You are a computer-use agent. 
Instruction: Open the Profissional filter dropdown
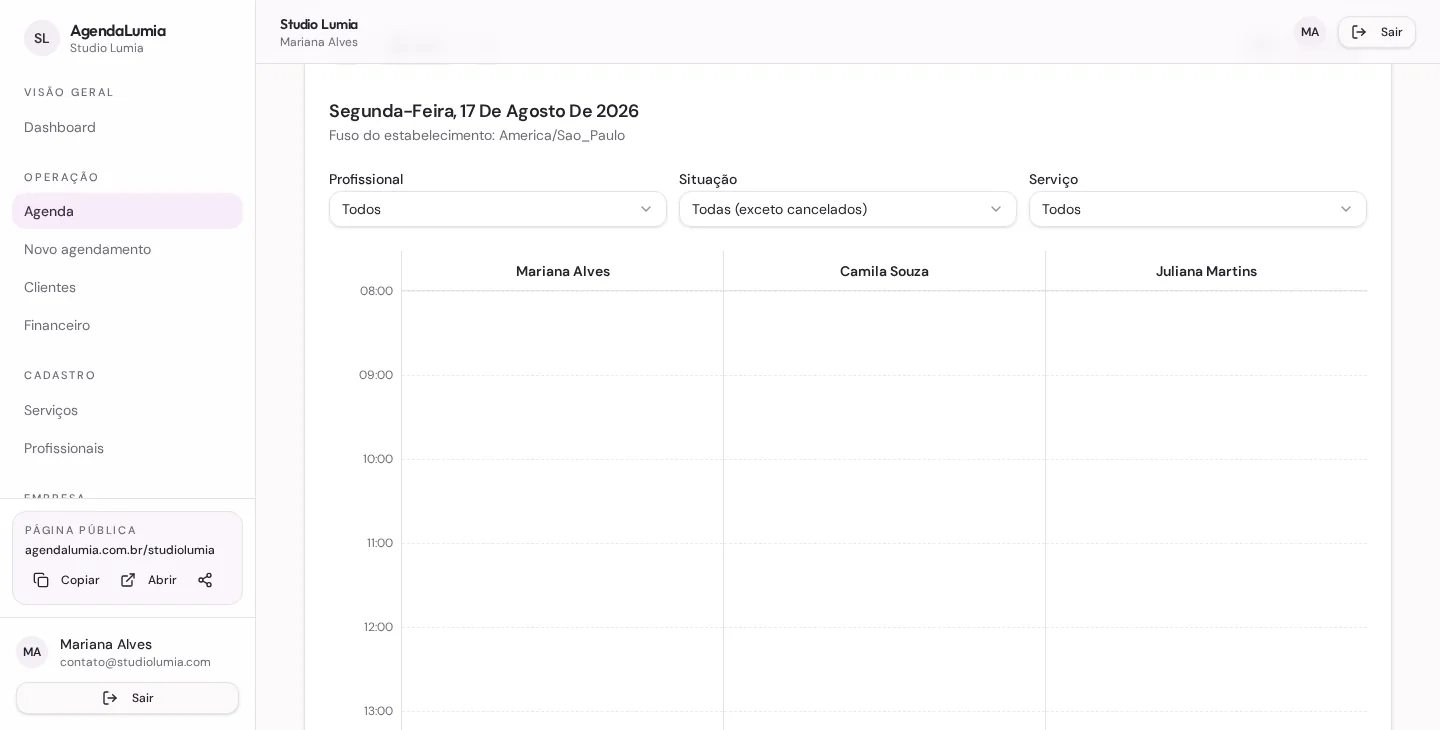(x=498, y=209)
